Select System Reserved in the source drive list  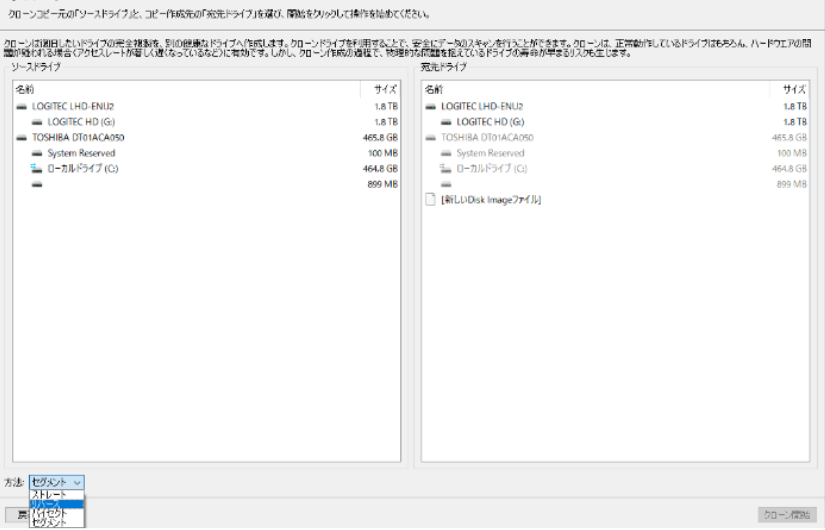(x=81, y=153)
